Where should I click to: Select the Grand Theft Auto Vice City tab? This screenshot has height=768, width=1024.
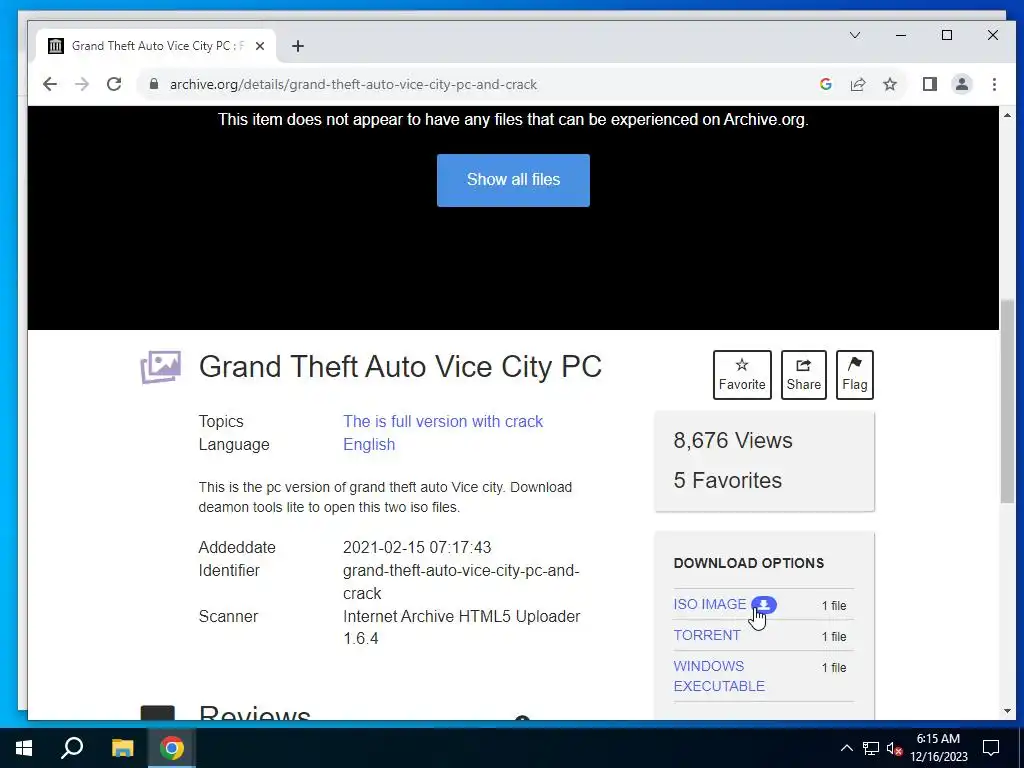[155, 46]
